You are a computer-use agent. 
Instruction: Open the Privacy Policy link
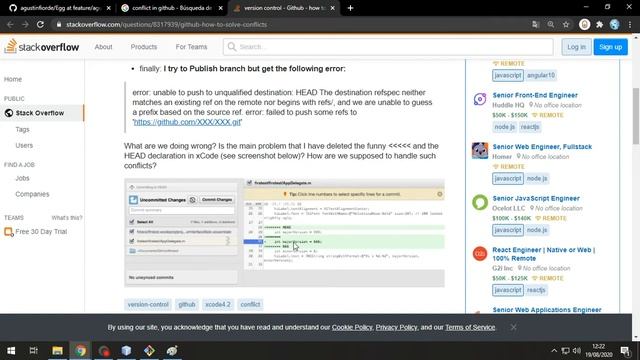(396, 327)
